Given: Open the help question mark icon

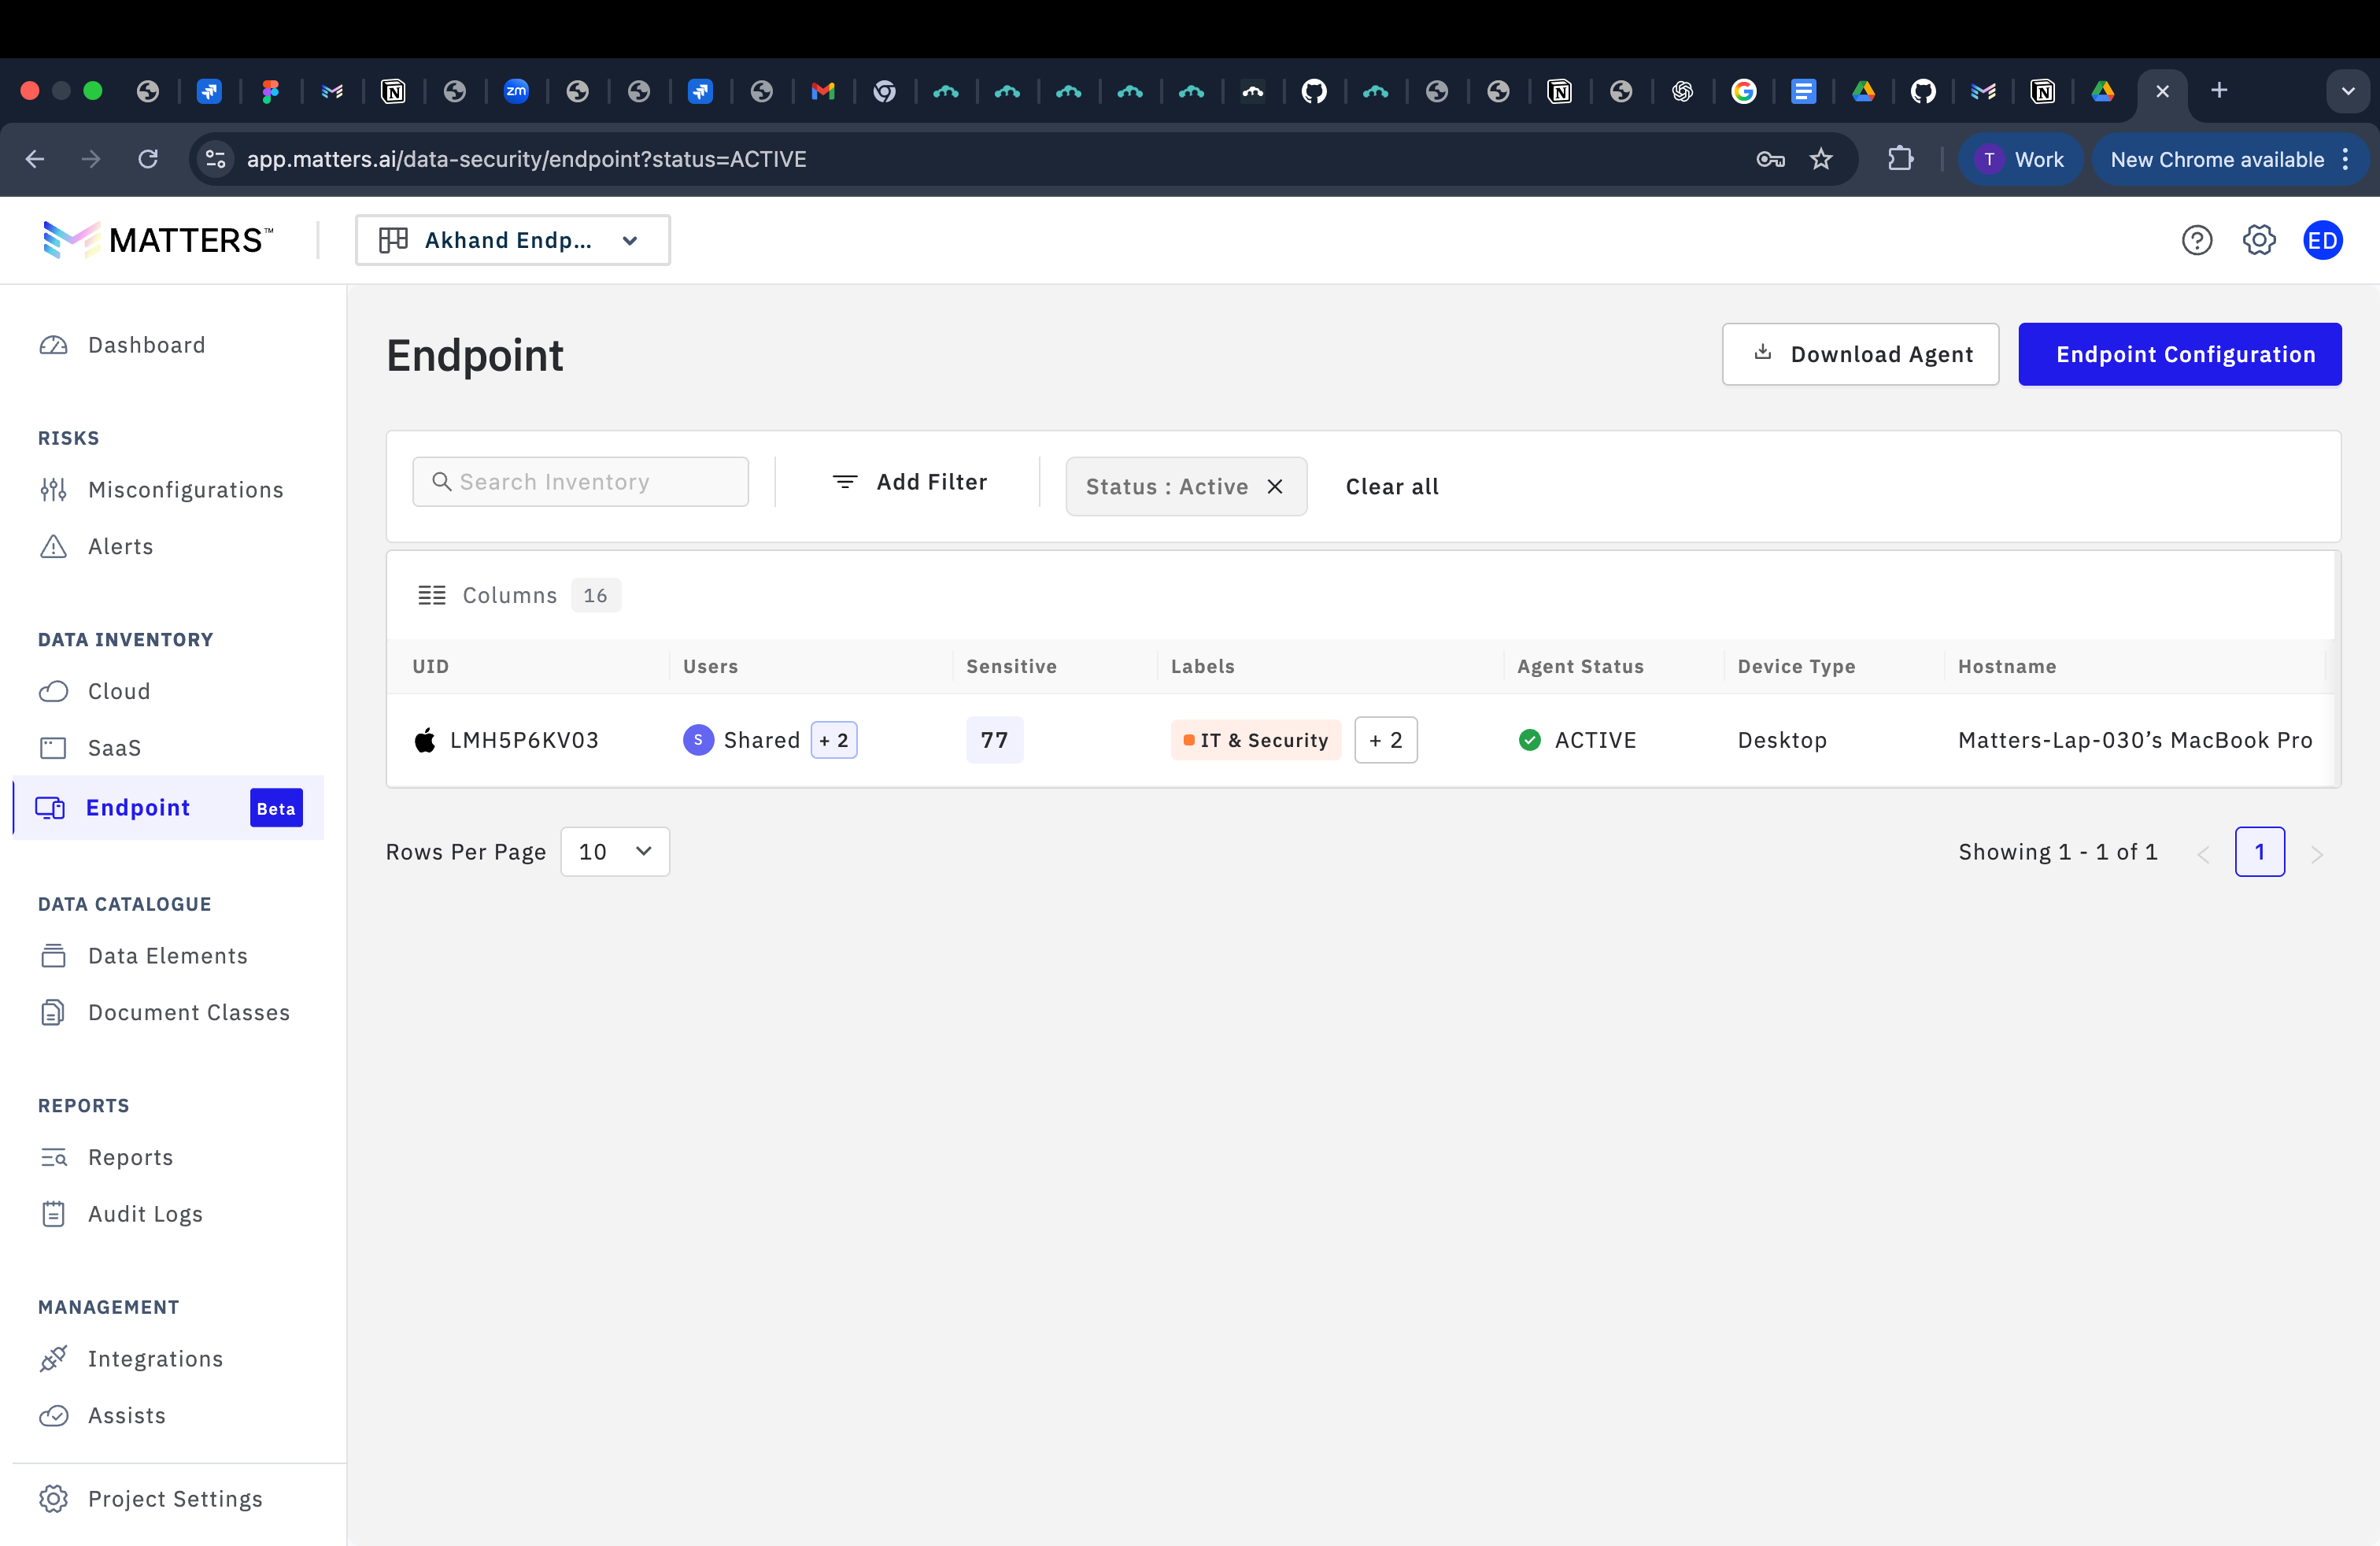Looking at the screenshot, I should [x=2196, y=240].
